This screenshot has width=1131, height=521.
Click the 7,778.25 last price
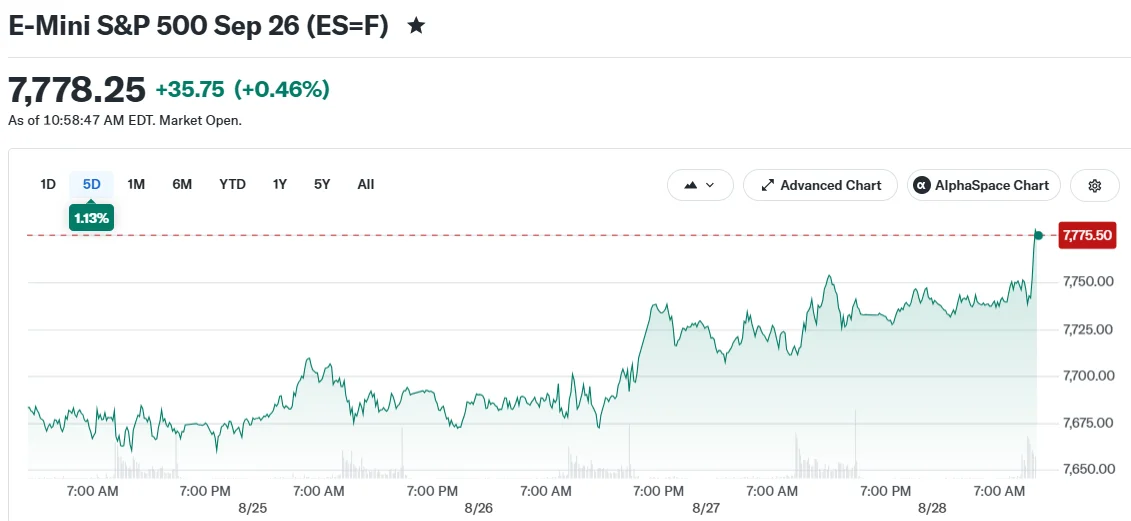click(77, 90)
